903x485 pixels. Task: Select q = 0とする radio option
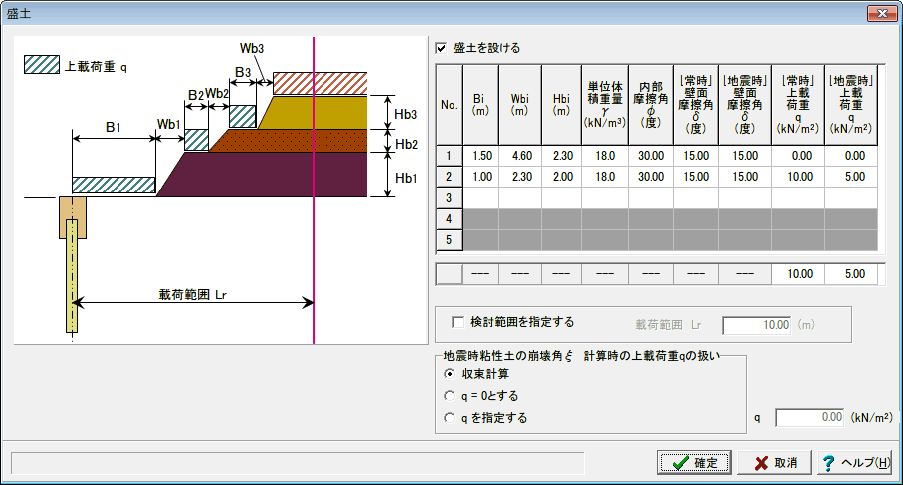click(x=450, y=396)
